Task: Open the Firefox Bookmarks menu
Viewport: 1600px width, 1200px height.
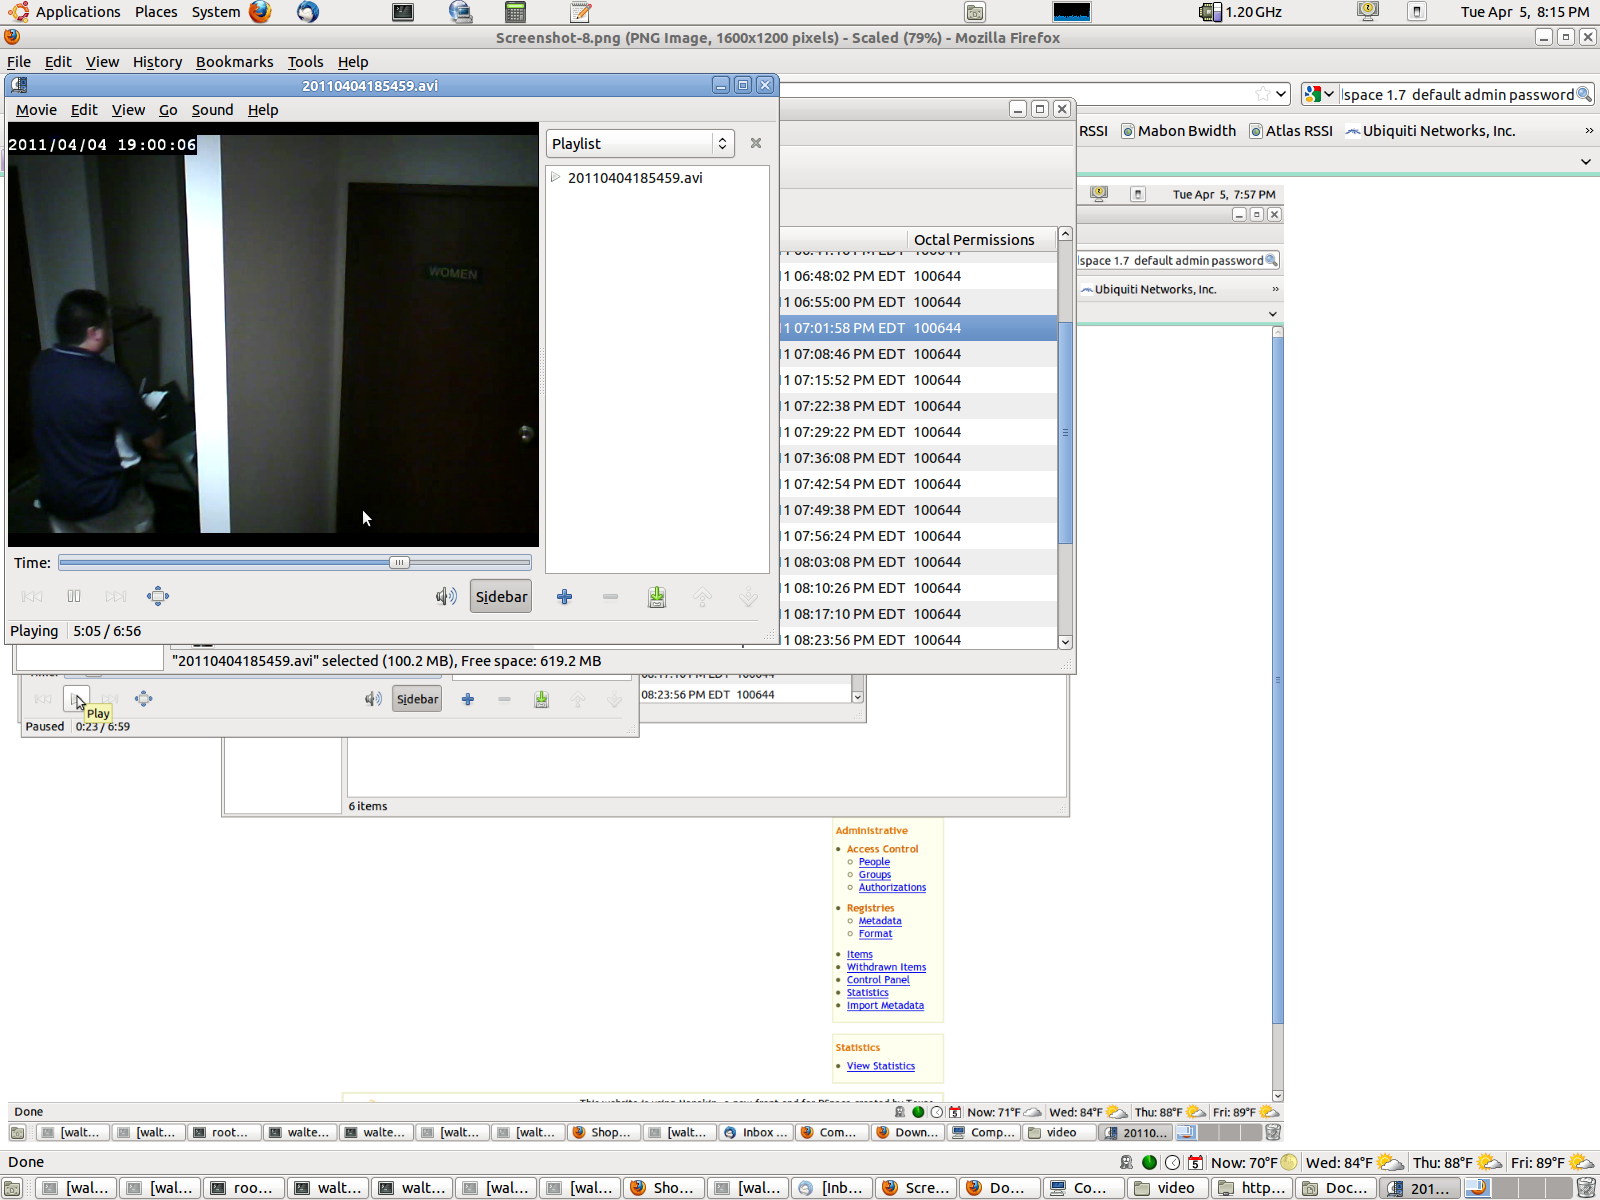Action: click(x=234, y=62)
